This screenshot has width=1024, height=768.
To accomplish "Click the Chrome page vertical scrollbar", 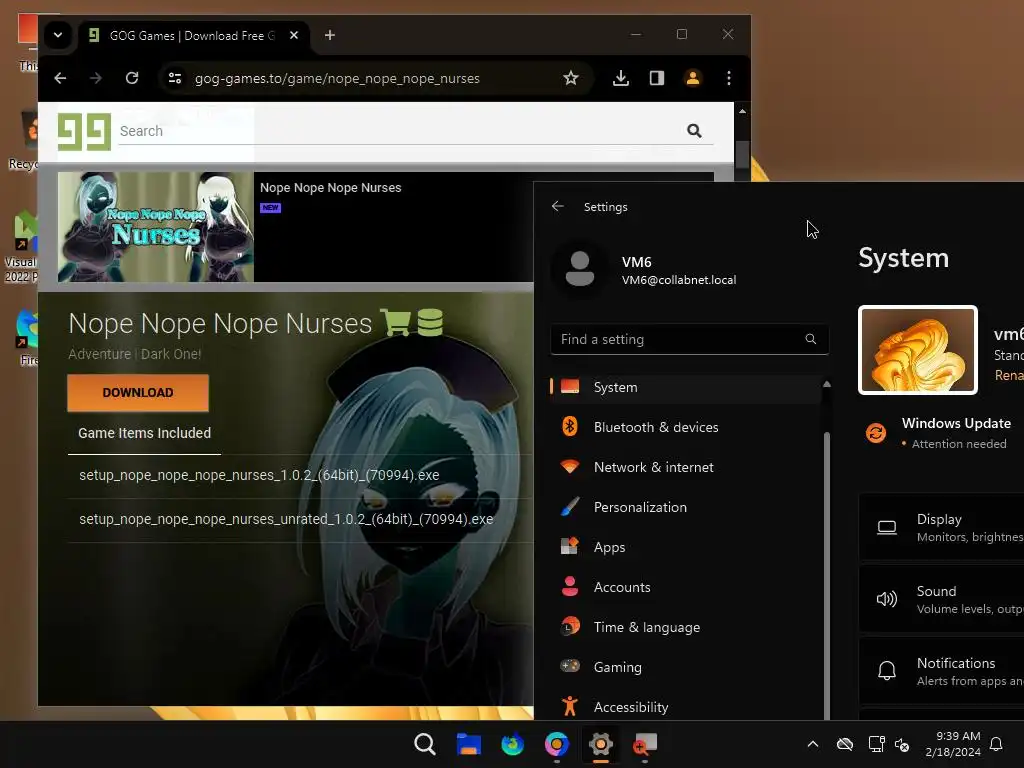I will tap(742, 154).
